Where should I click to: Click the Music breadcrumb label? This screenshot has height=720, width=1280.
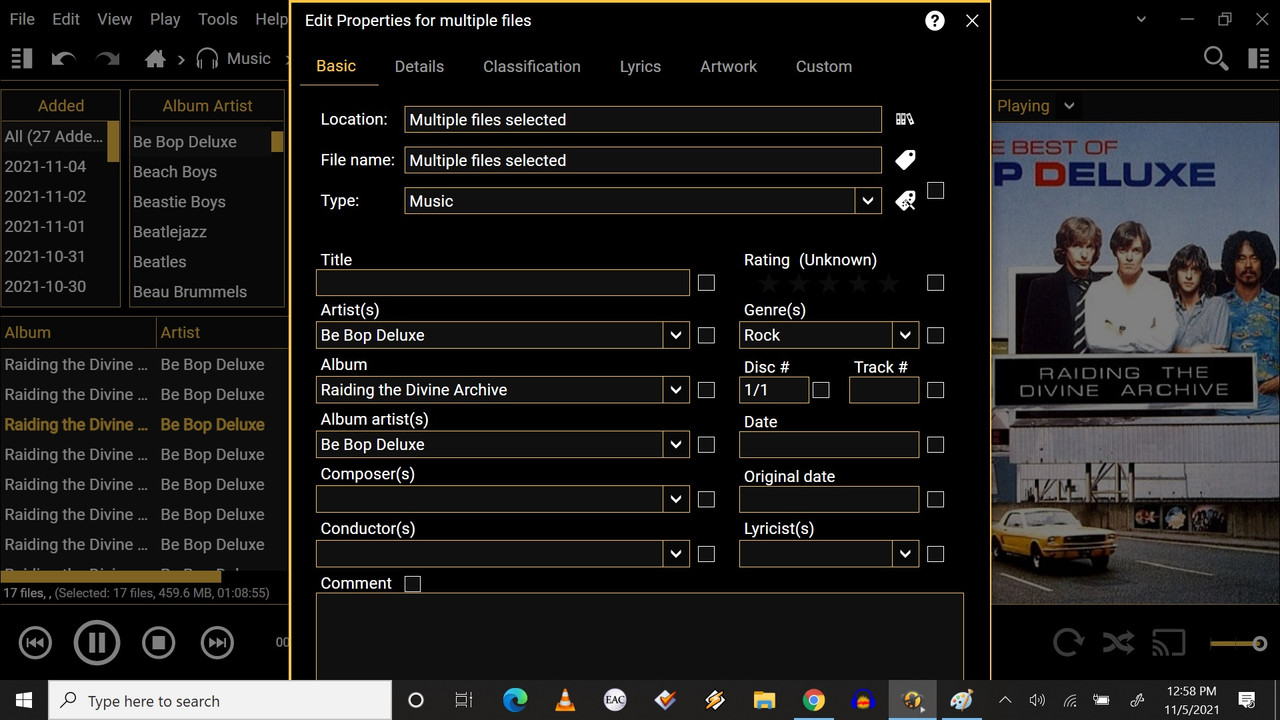coord(249,59)
